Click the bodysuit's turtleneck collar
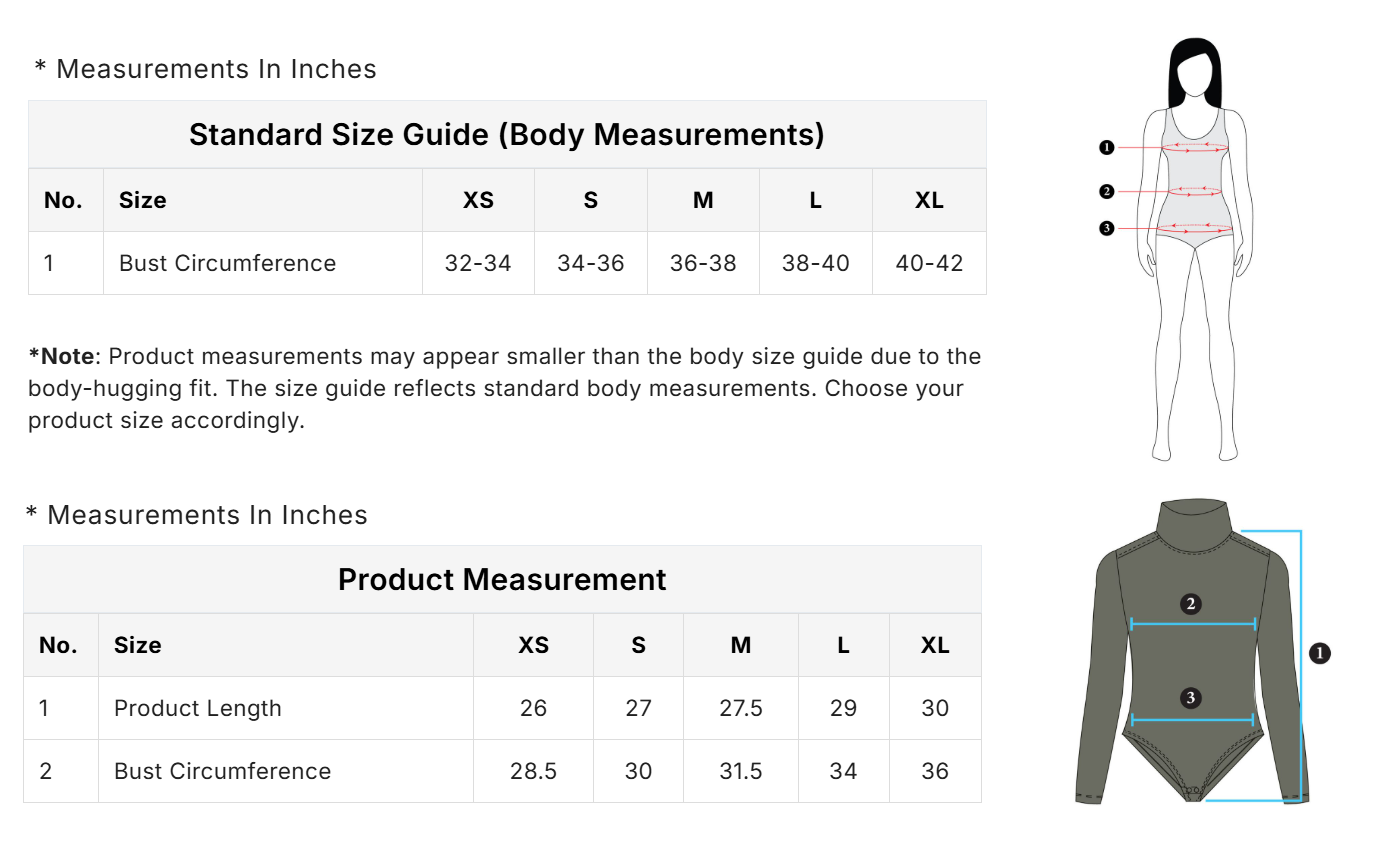Image resolution: width=1382 pixels, height=858 pixels. (1193, 522)
